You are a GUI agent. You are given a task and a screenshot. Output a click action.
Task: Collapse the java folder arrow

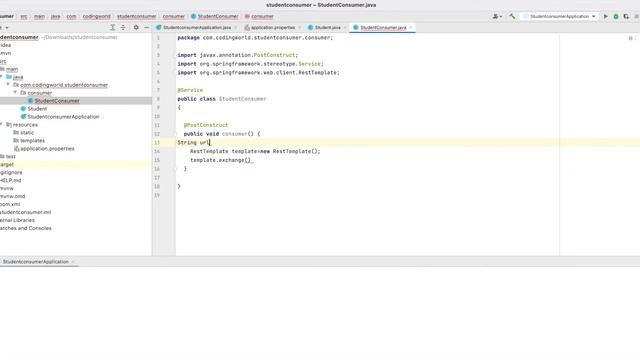click(2, 77)
